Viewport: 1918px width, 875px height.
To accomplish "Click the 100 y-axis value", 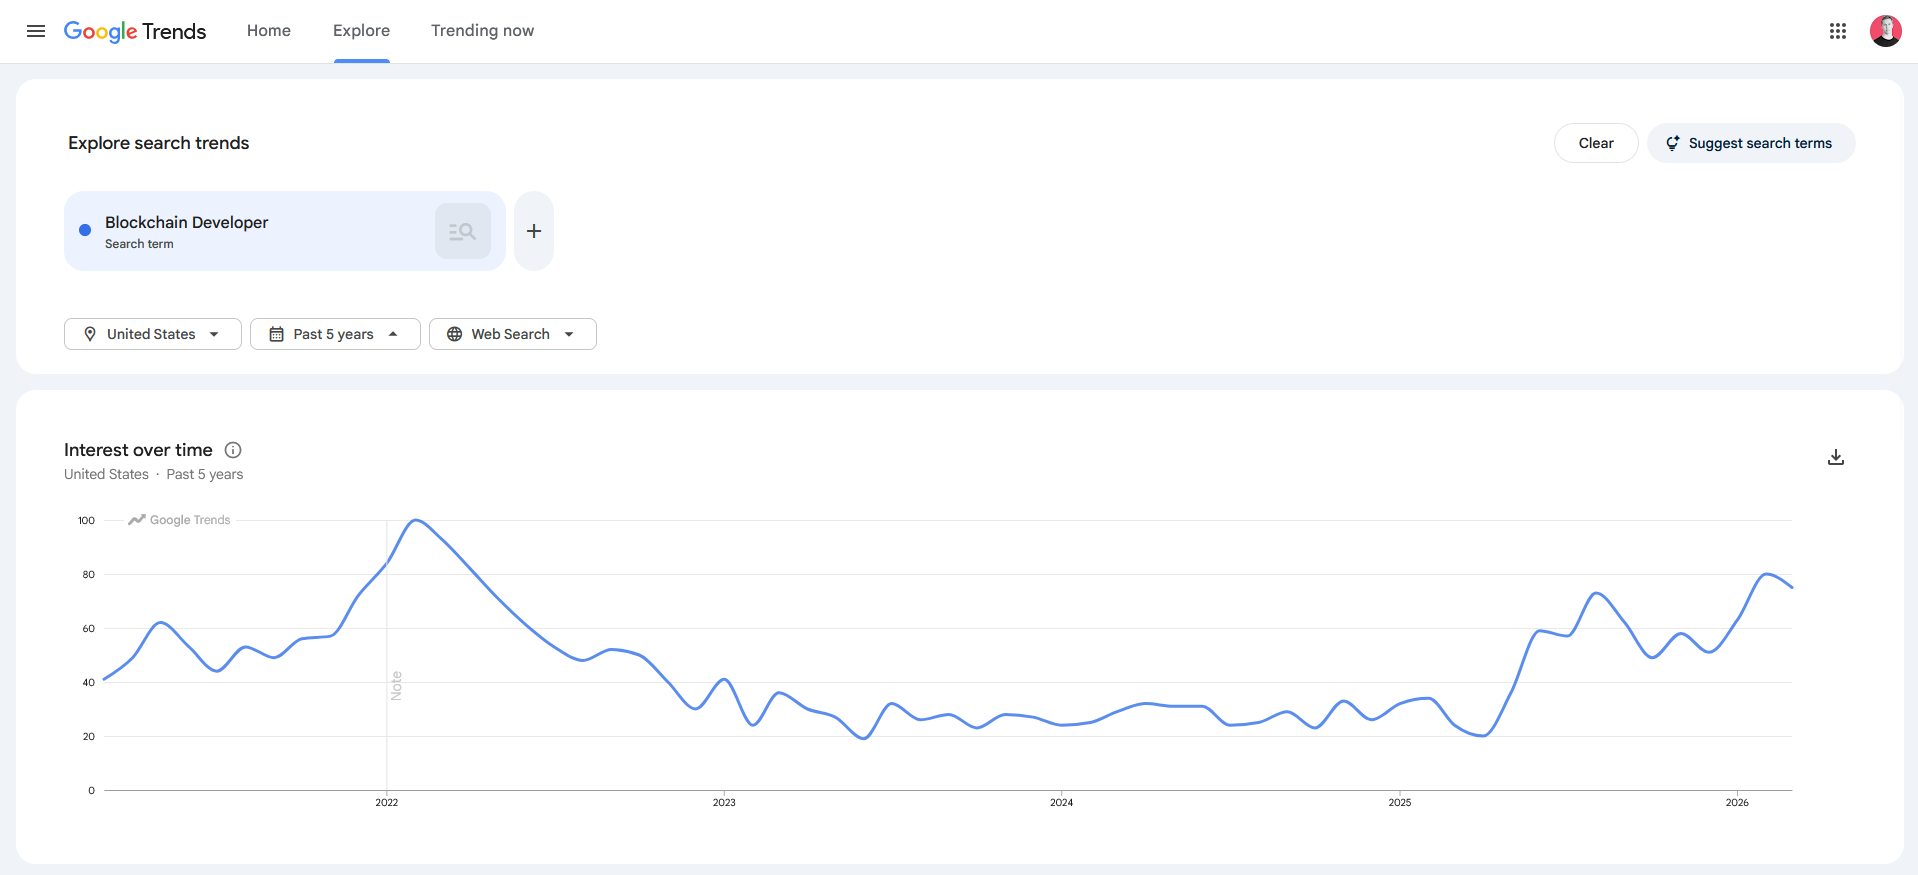I will pyautogui.click(x=87, y=520).
